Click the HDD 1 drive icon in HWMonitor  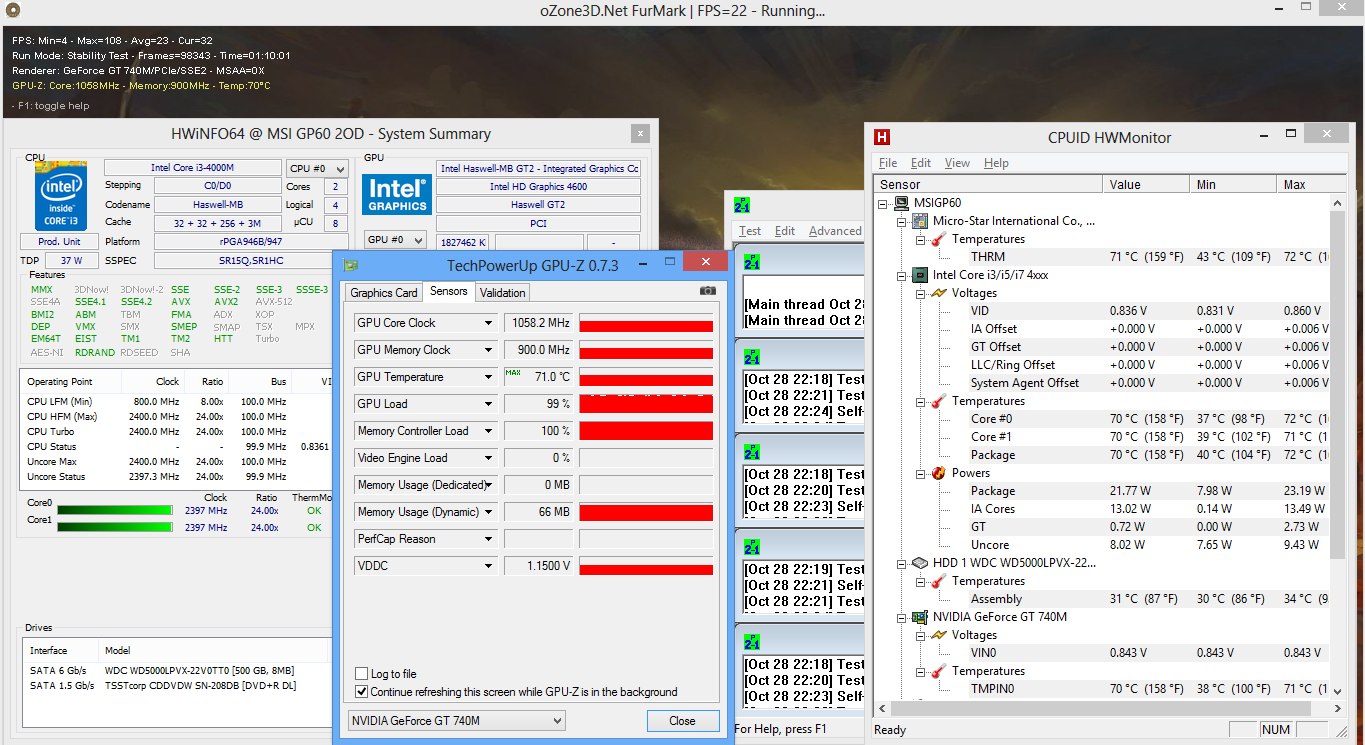pyautogui.click(x=920, y=563)
